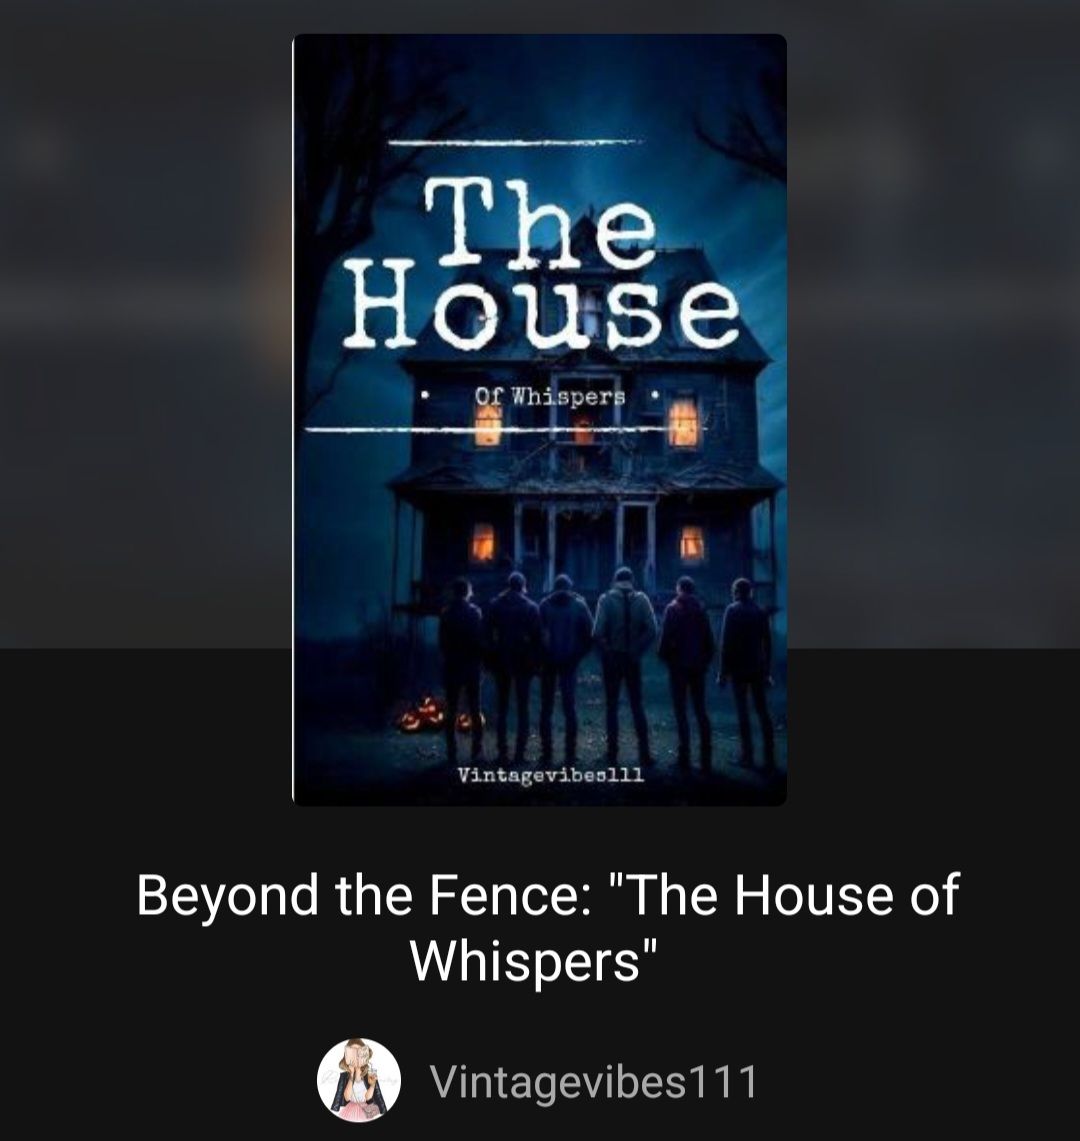
Task: Click the upper right lit window
Action: pos(683,422)
